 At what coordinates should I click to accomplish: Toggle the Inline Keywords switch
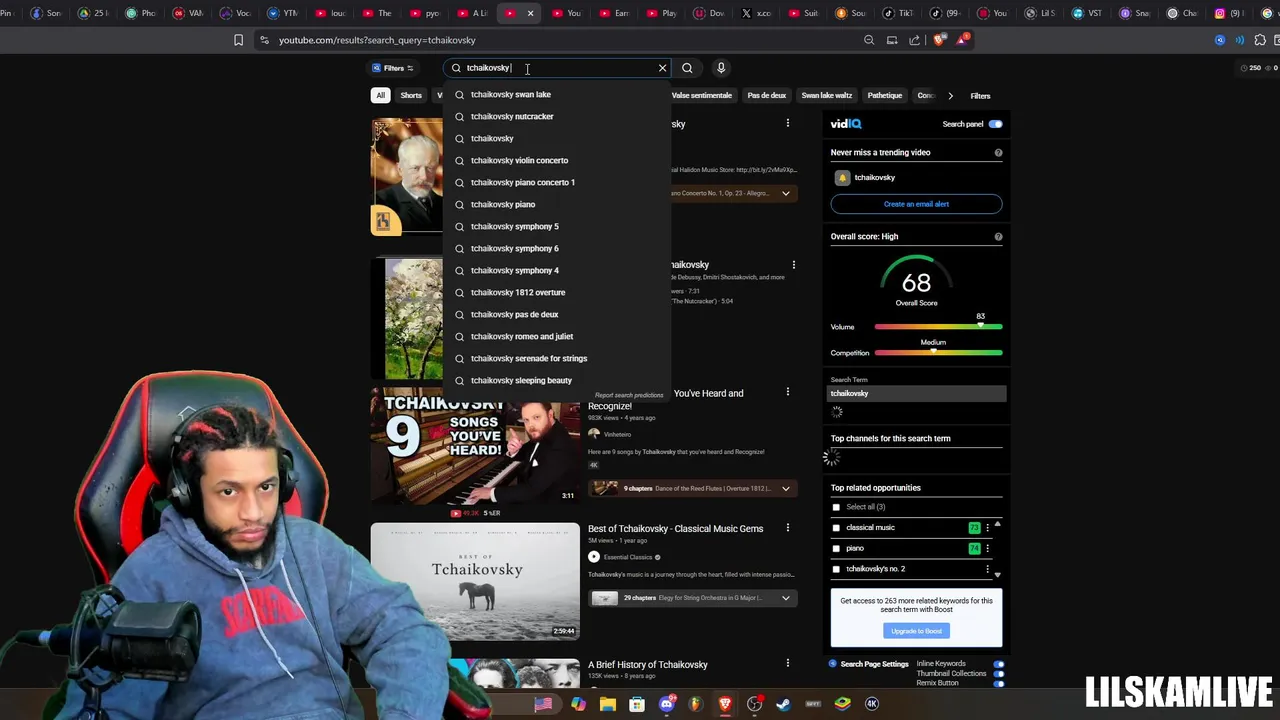[998, 664]
